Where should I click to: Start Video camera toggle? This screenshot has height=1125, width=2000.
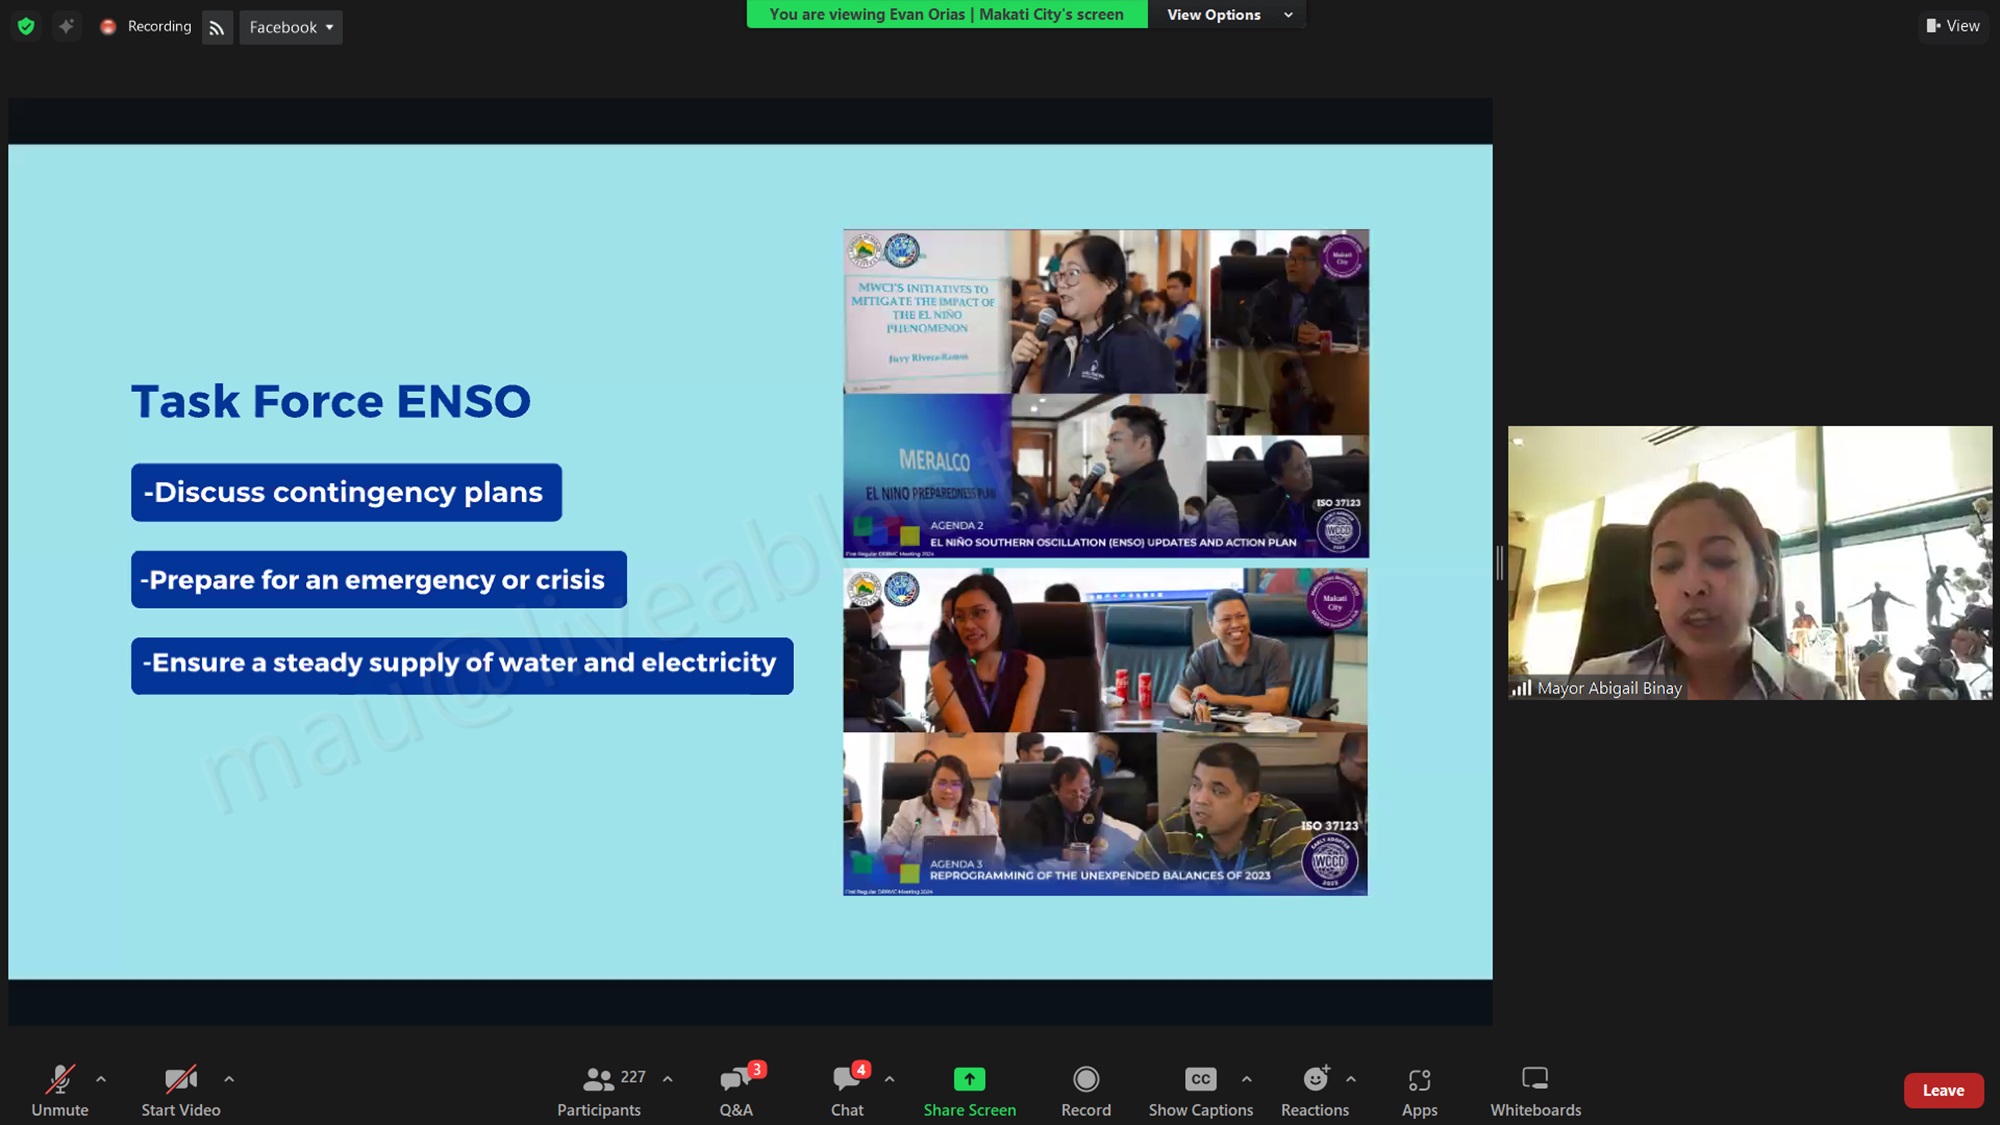181,1090
